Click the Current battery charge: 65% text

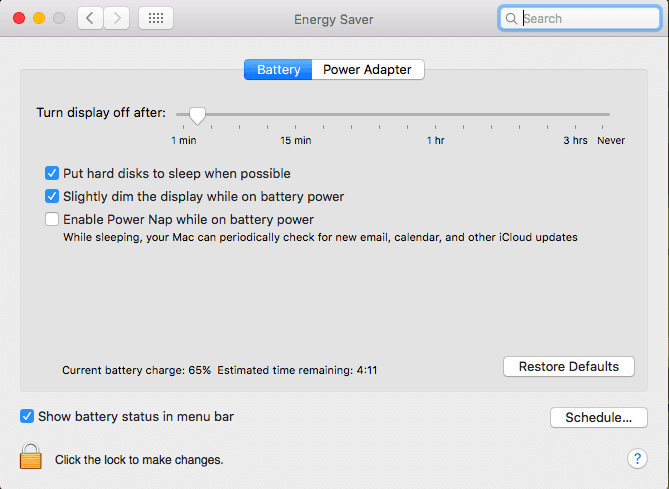(x=137, y=370)
